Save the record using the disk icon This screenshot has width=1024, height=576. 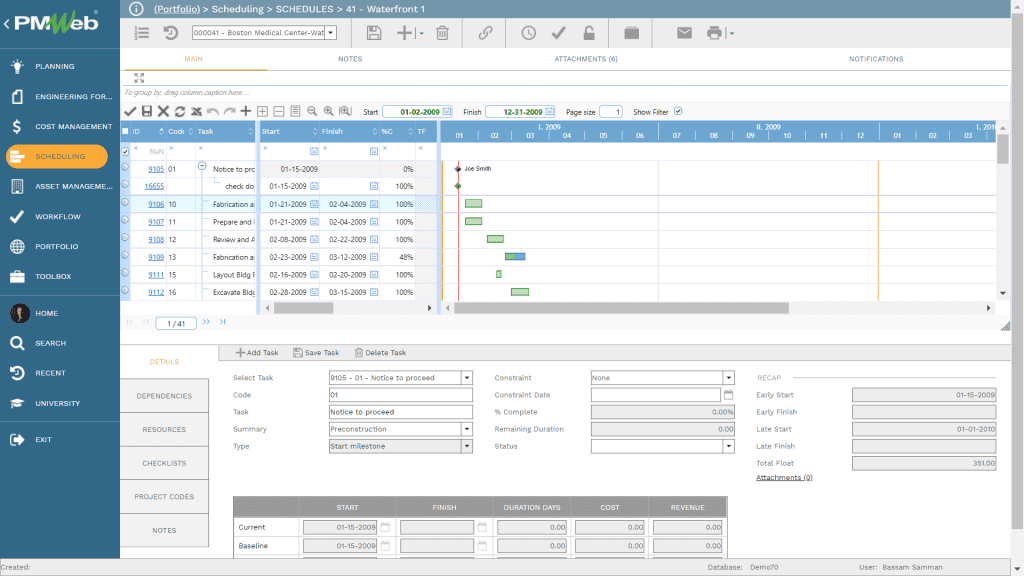(x=374, y=32)
